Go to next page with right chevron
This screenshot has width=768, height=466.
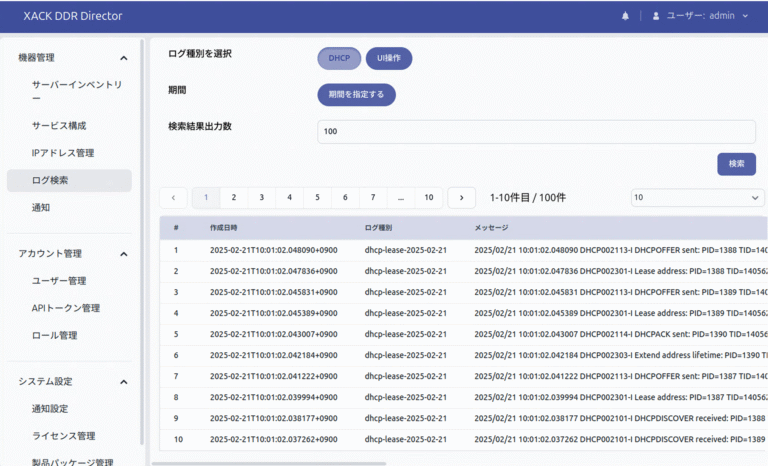(x=461, y=198)
